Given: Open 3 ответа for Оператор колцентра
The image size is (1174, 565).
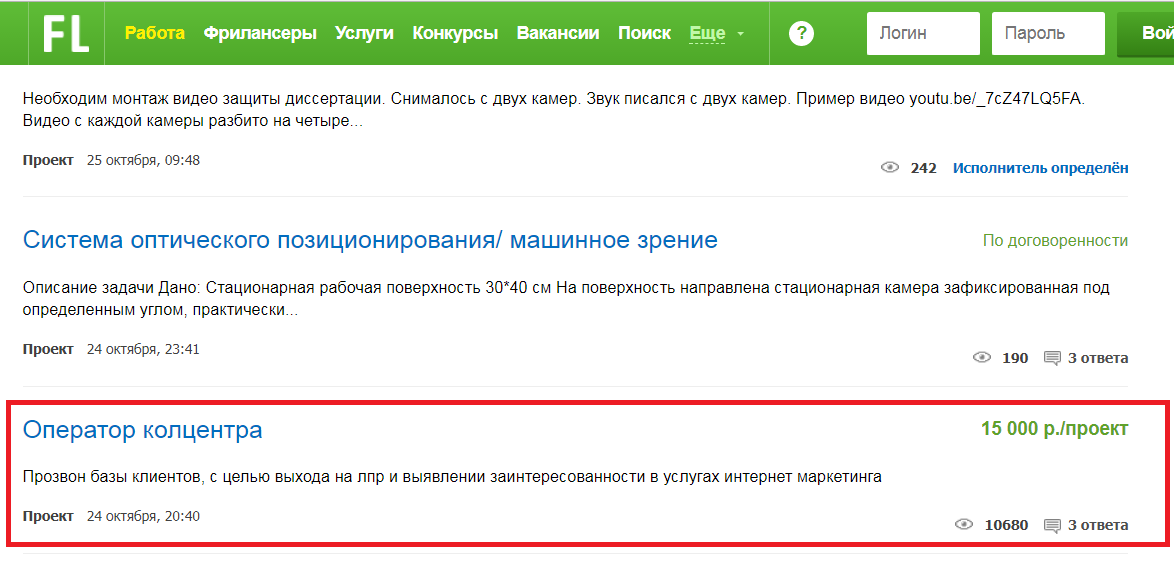Looking at the screenshot, I should (x=1098, y=525).
